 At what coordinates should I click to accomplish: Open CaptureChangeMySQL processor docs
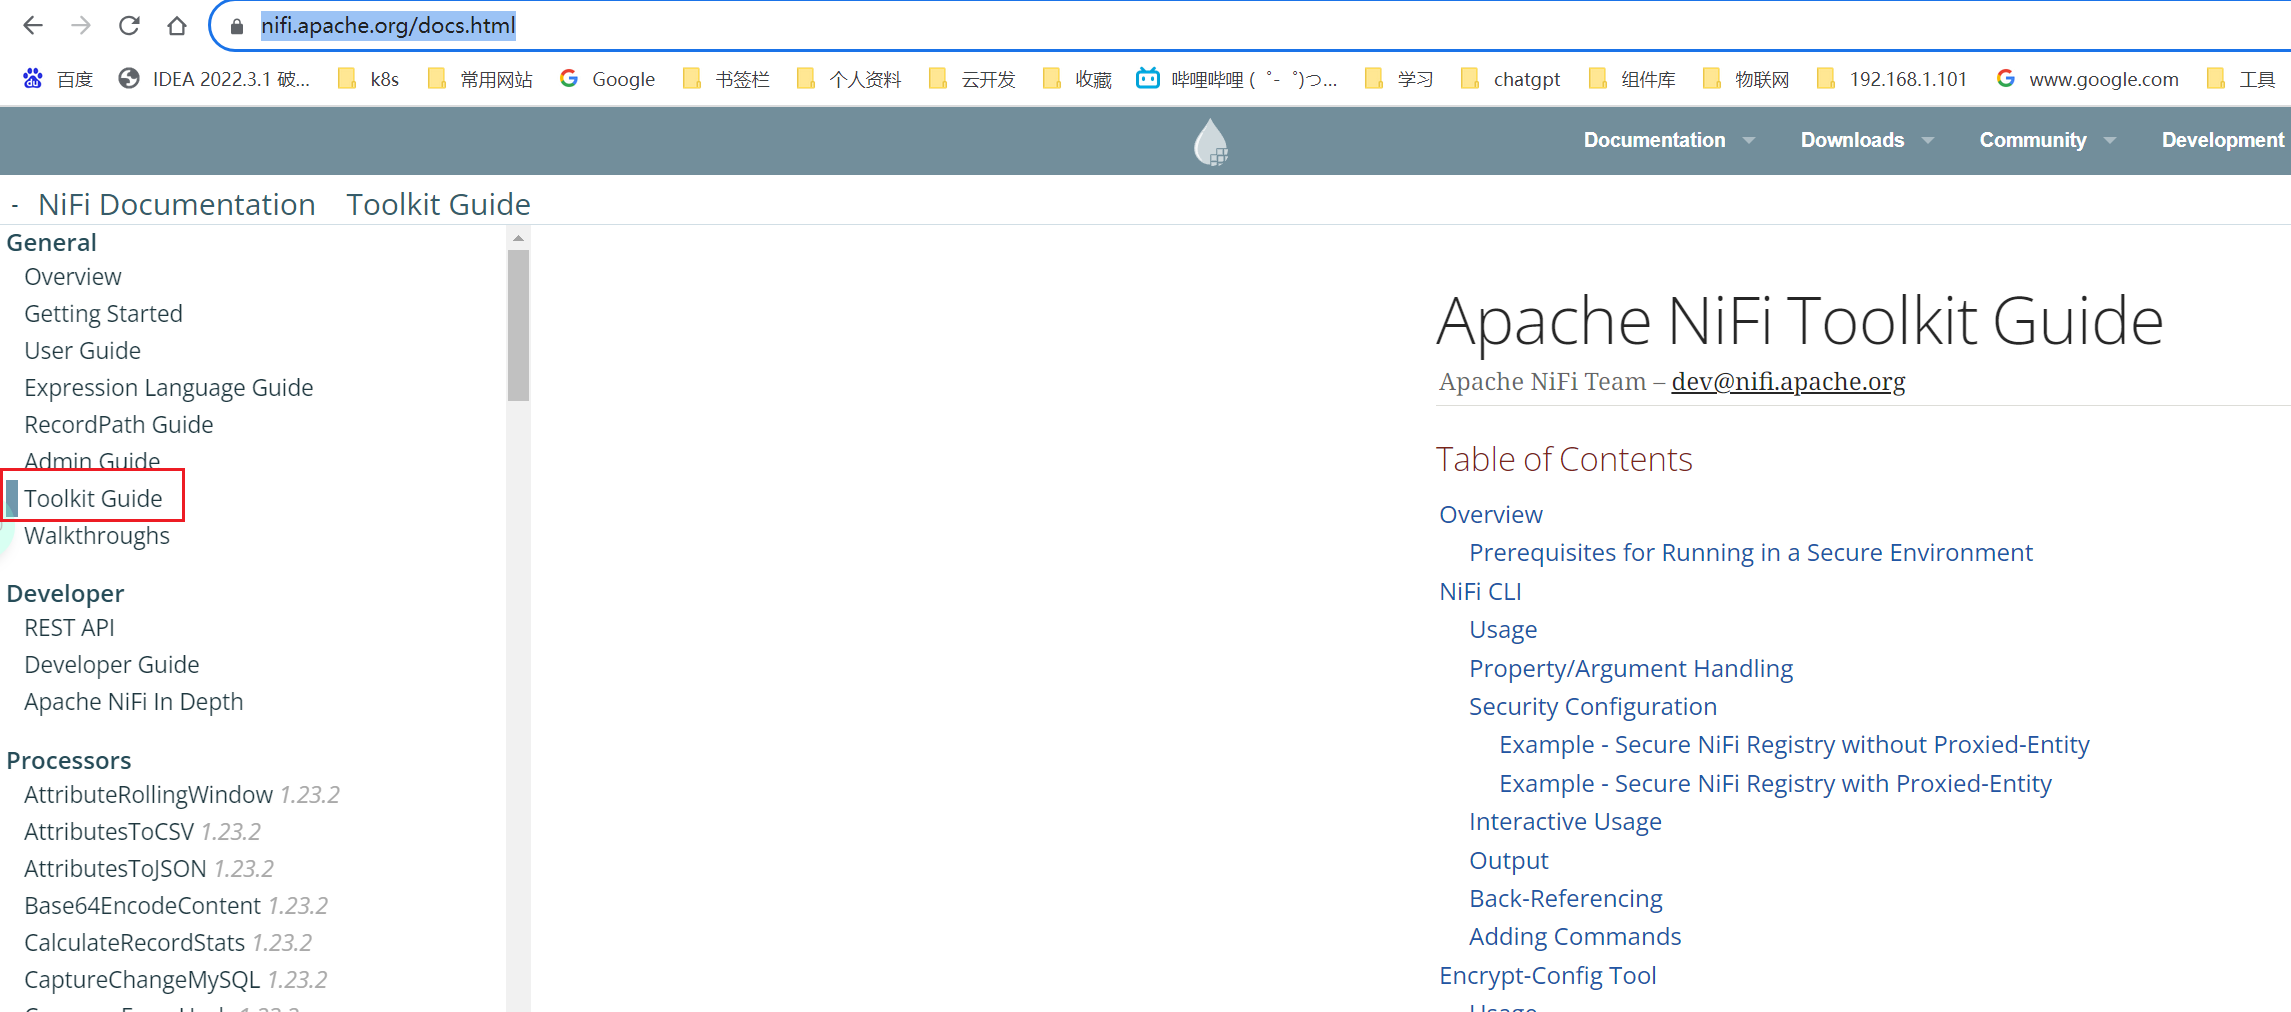[x=175, y=980]
